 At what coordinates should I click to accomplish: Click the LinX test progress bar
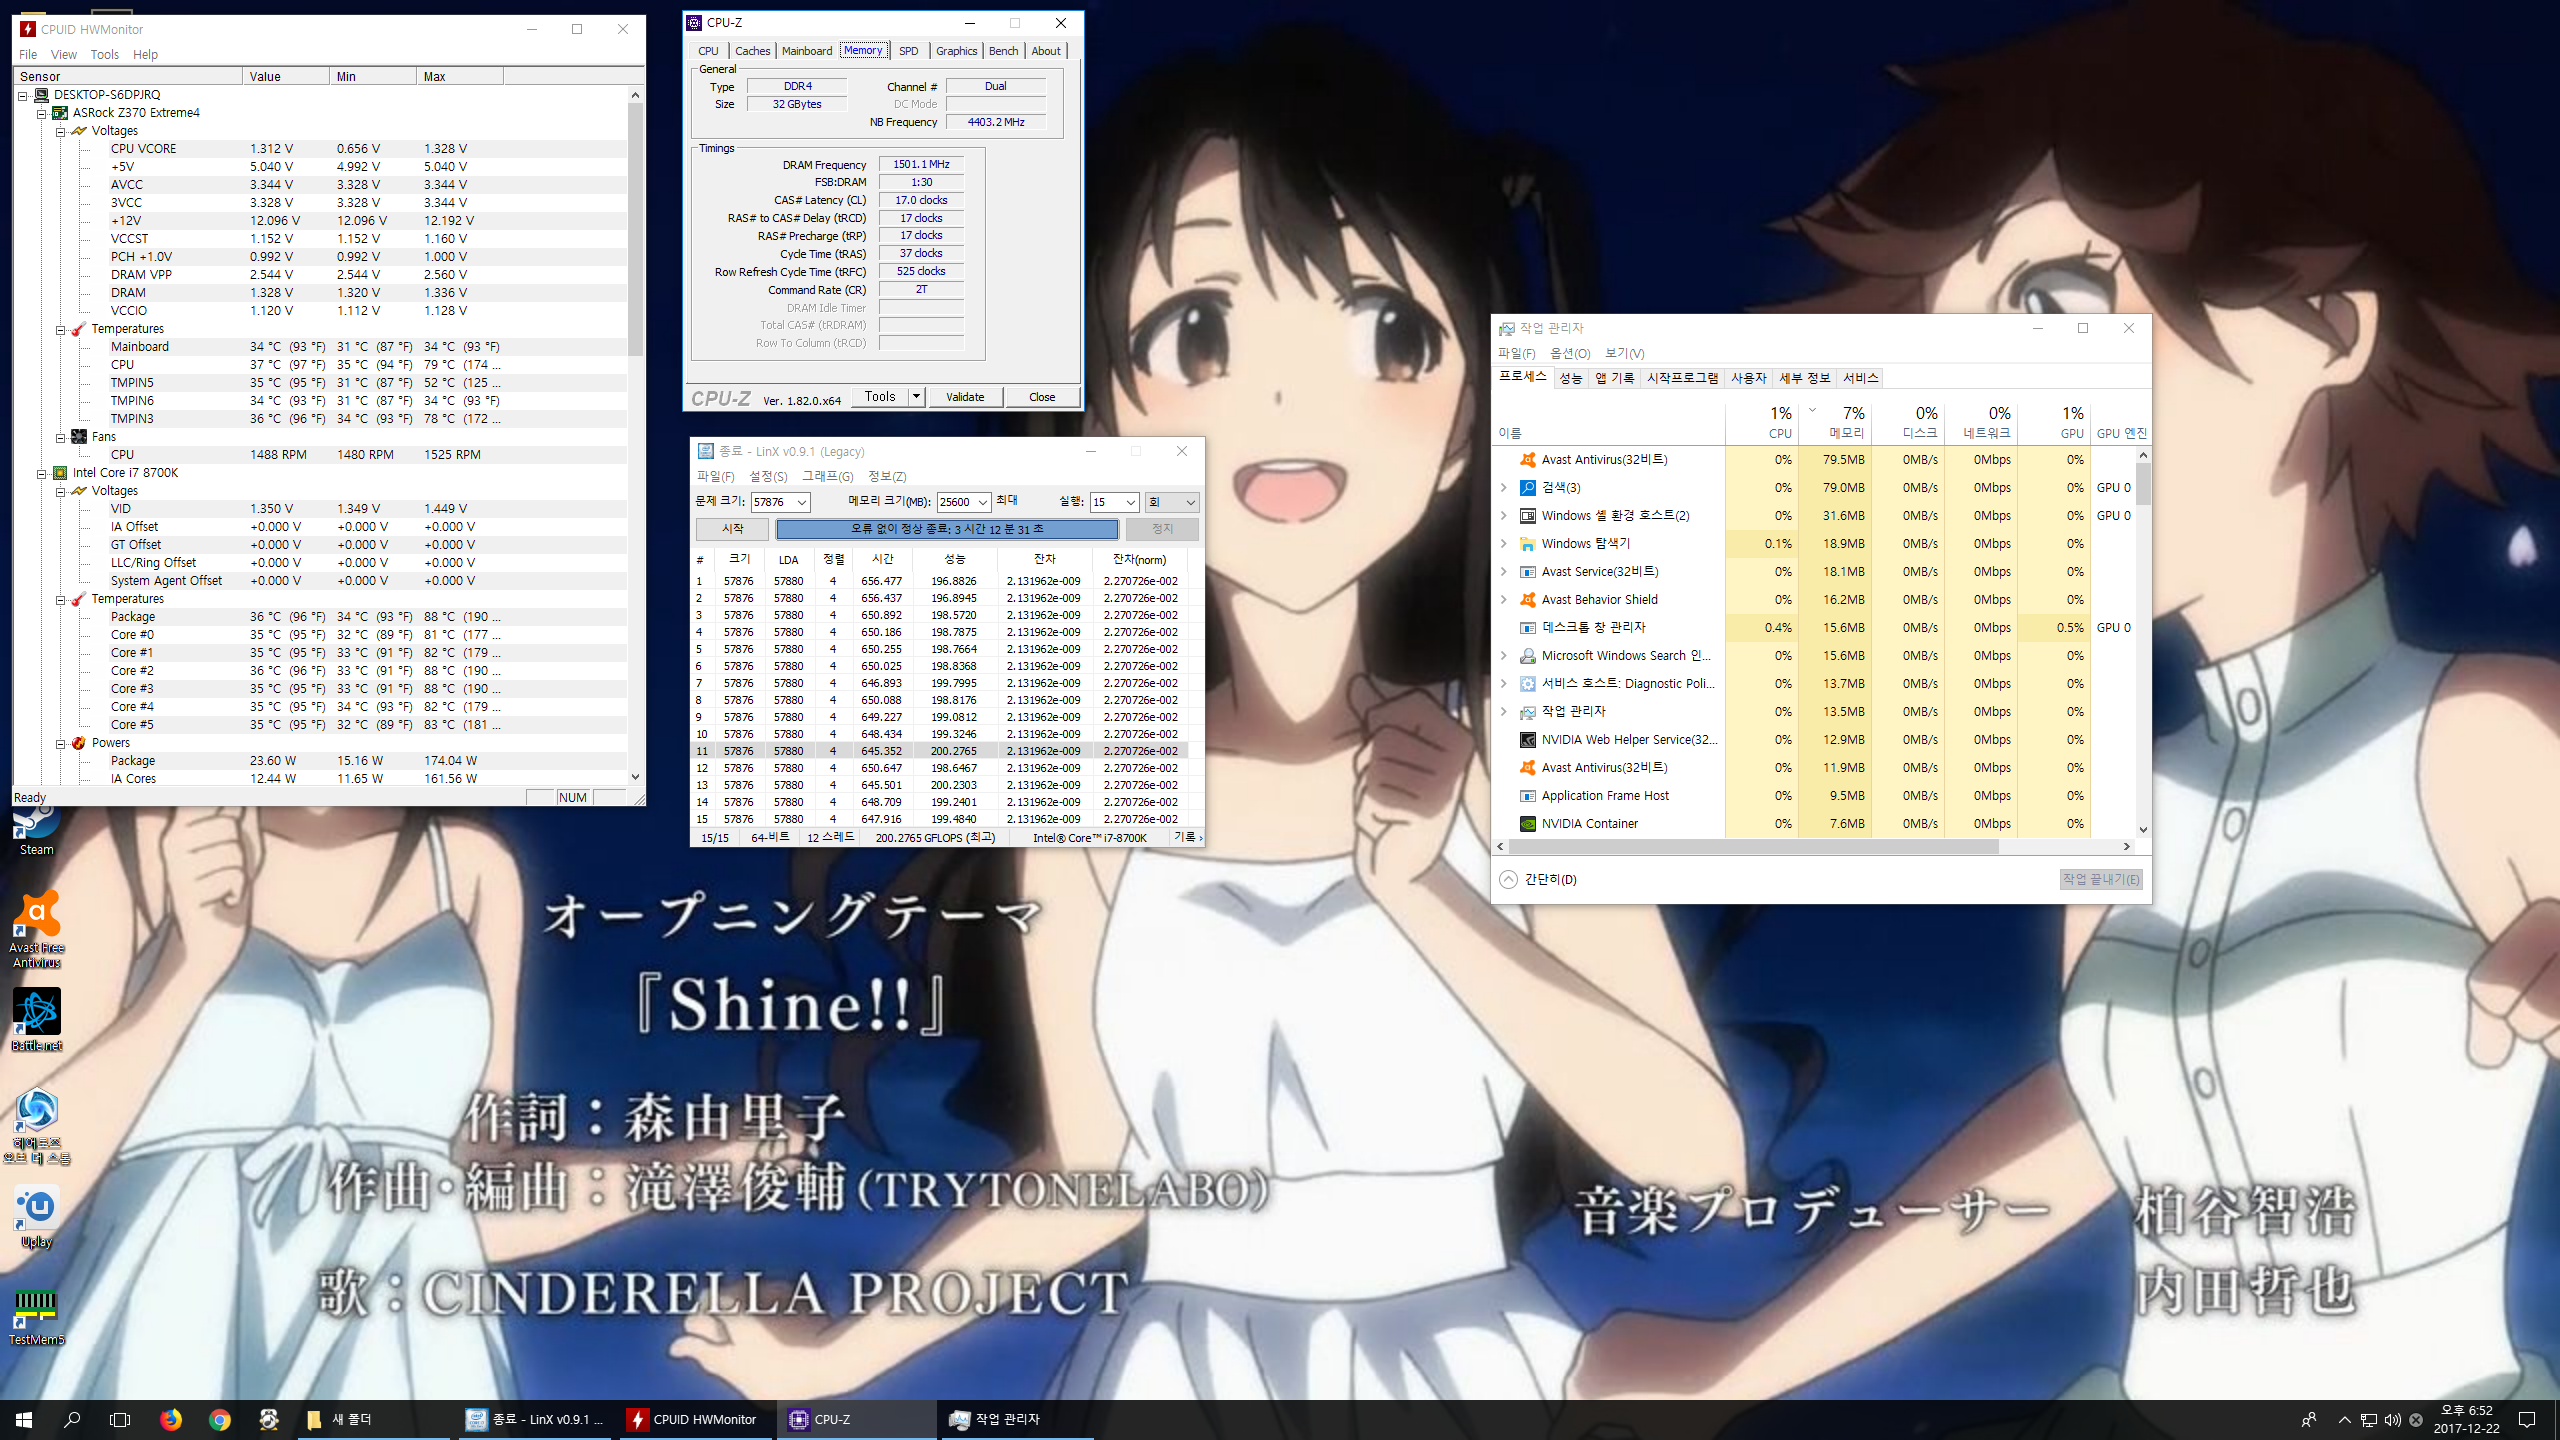pos(947,529)
